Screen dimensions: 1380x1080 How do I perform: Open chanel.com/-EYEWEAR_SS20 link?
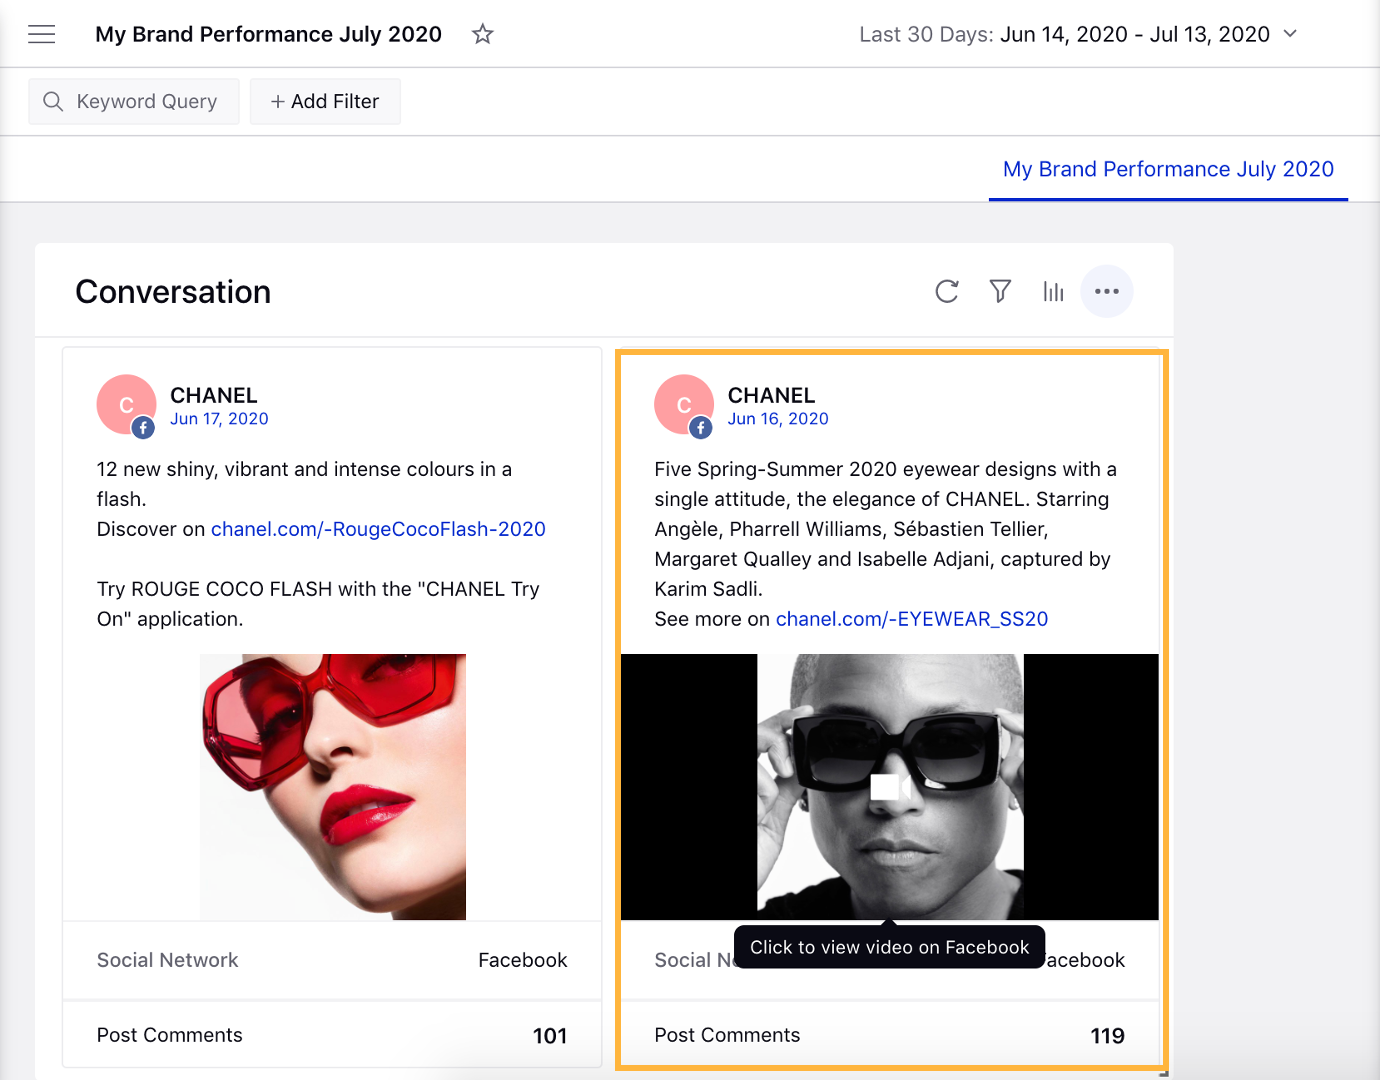[912, 619]
